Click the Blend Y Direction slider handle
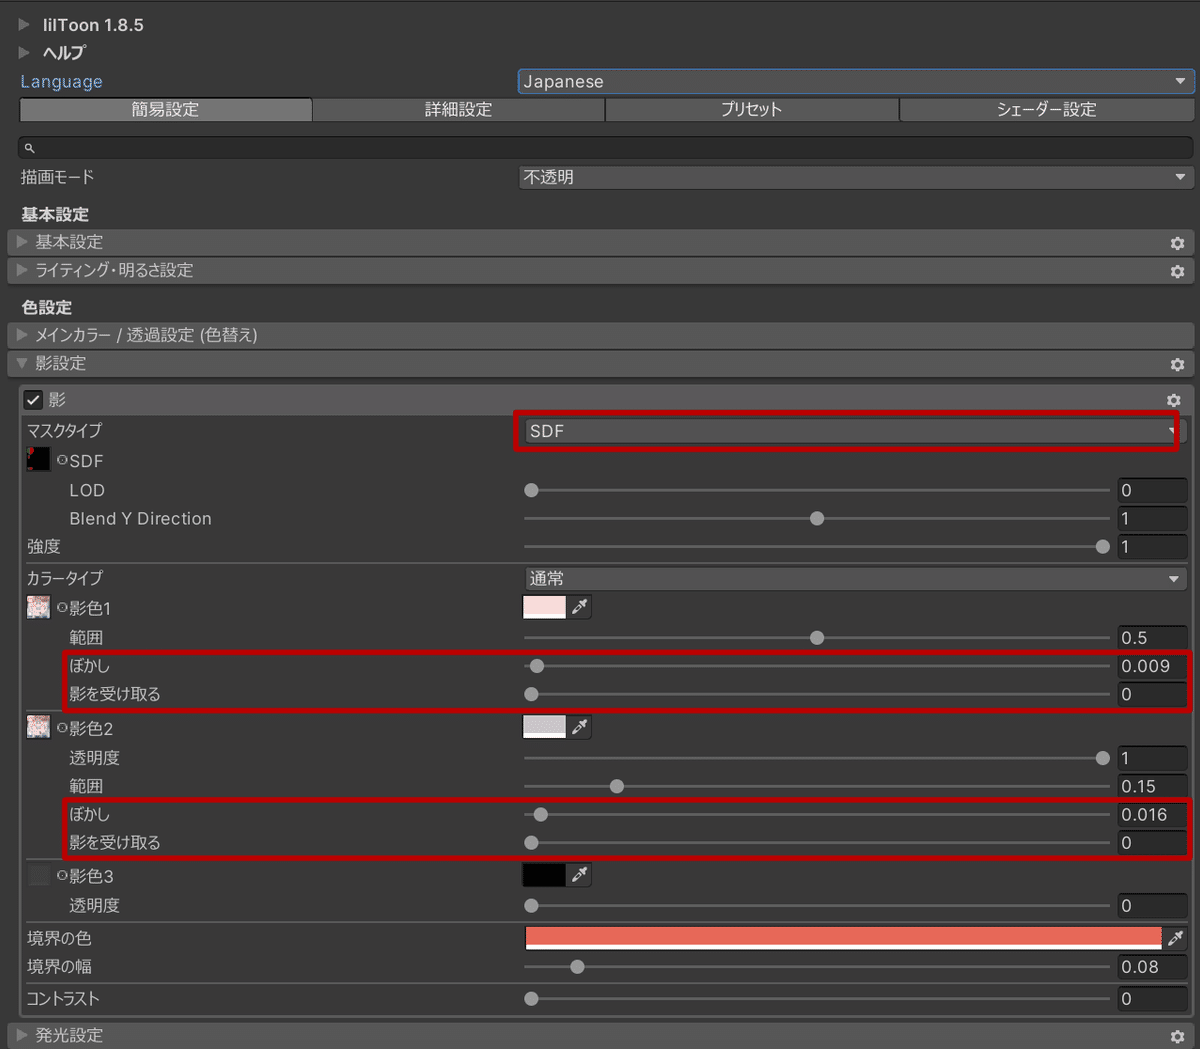1200x1049 pixels. coord(817,518)
